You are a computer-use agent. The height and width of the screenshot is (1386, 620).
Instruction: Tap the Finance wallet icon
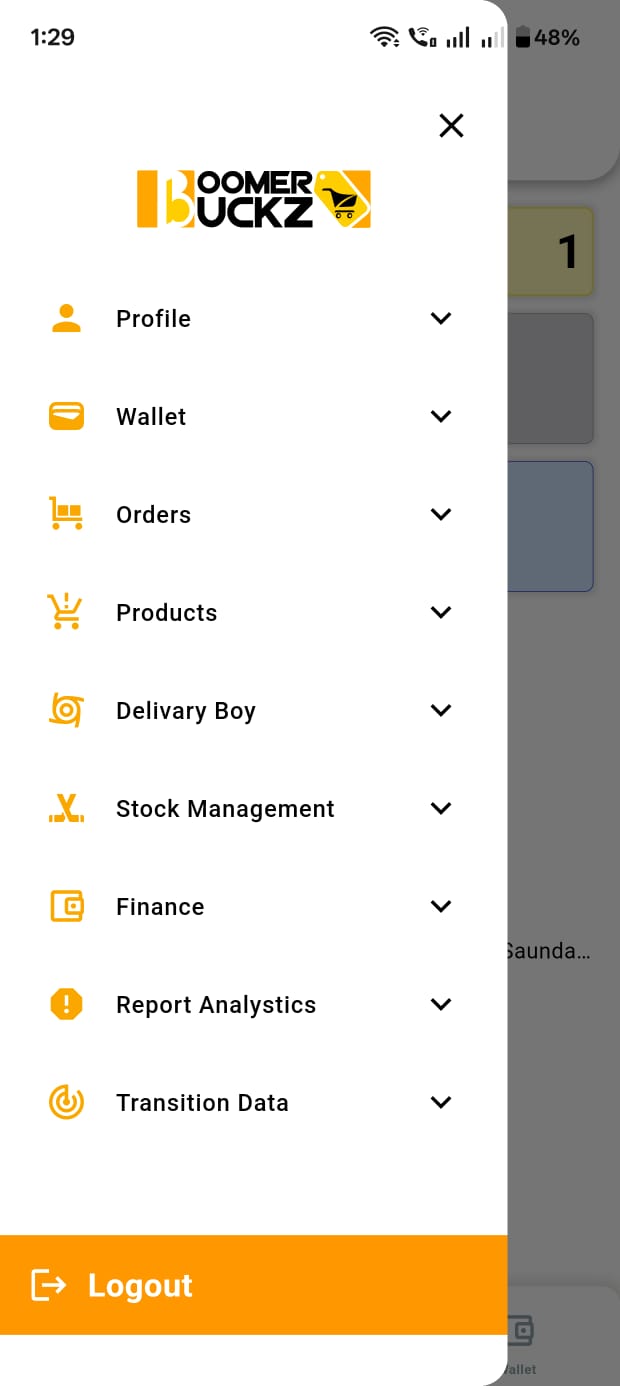click(66, 906)
